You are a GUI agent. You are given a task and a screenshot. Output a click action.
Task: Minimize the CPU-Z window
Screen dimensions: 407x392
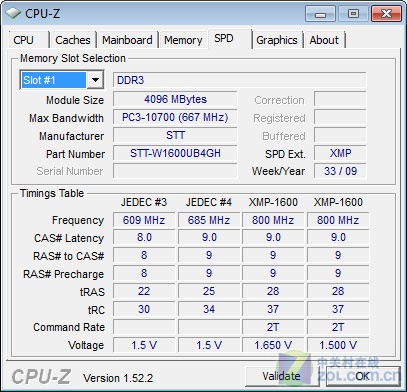tap(320, 14)
